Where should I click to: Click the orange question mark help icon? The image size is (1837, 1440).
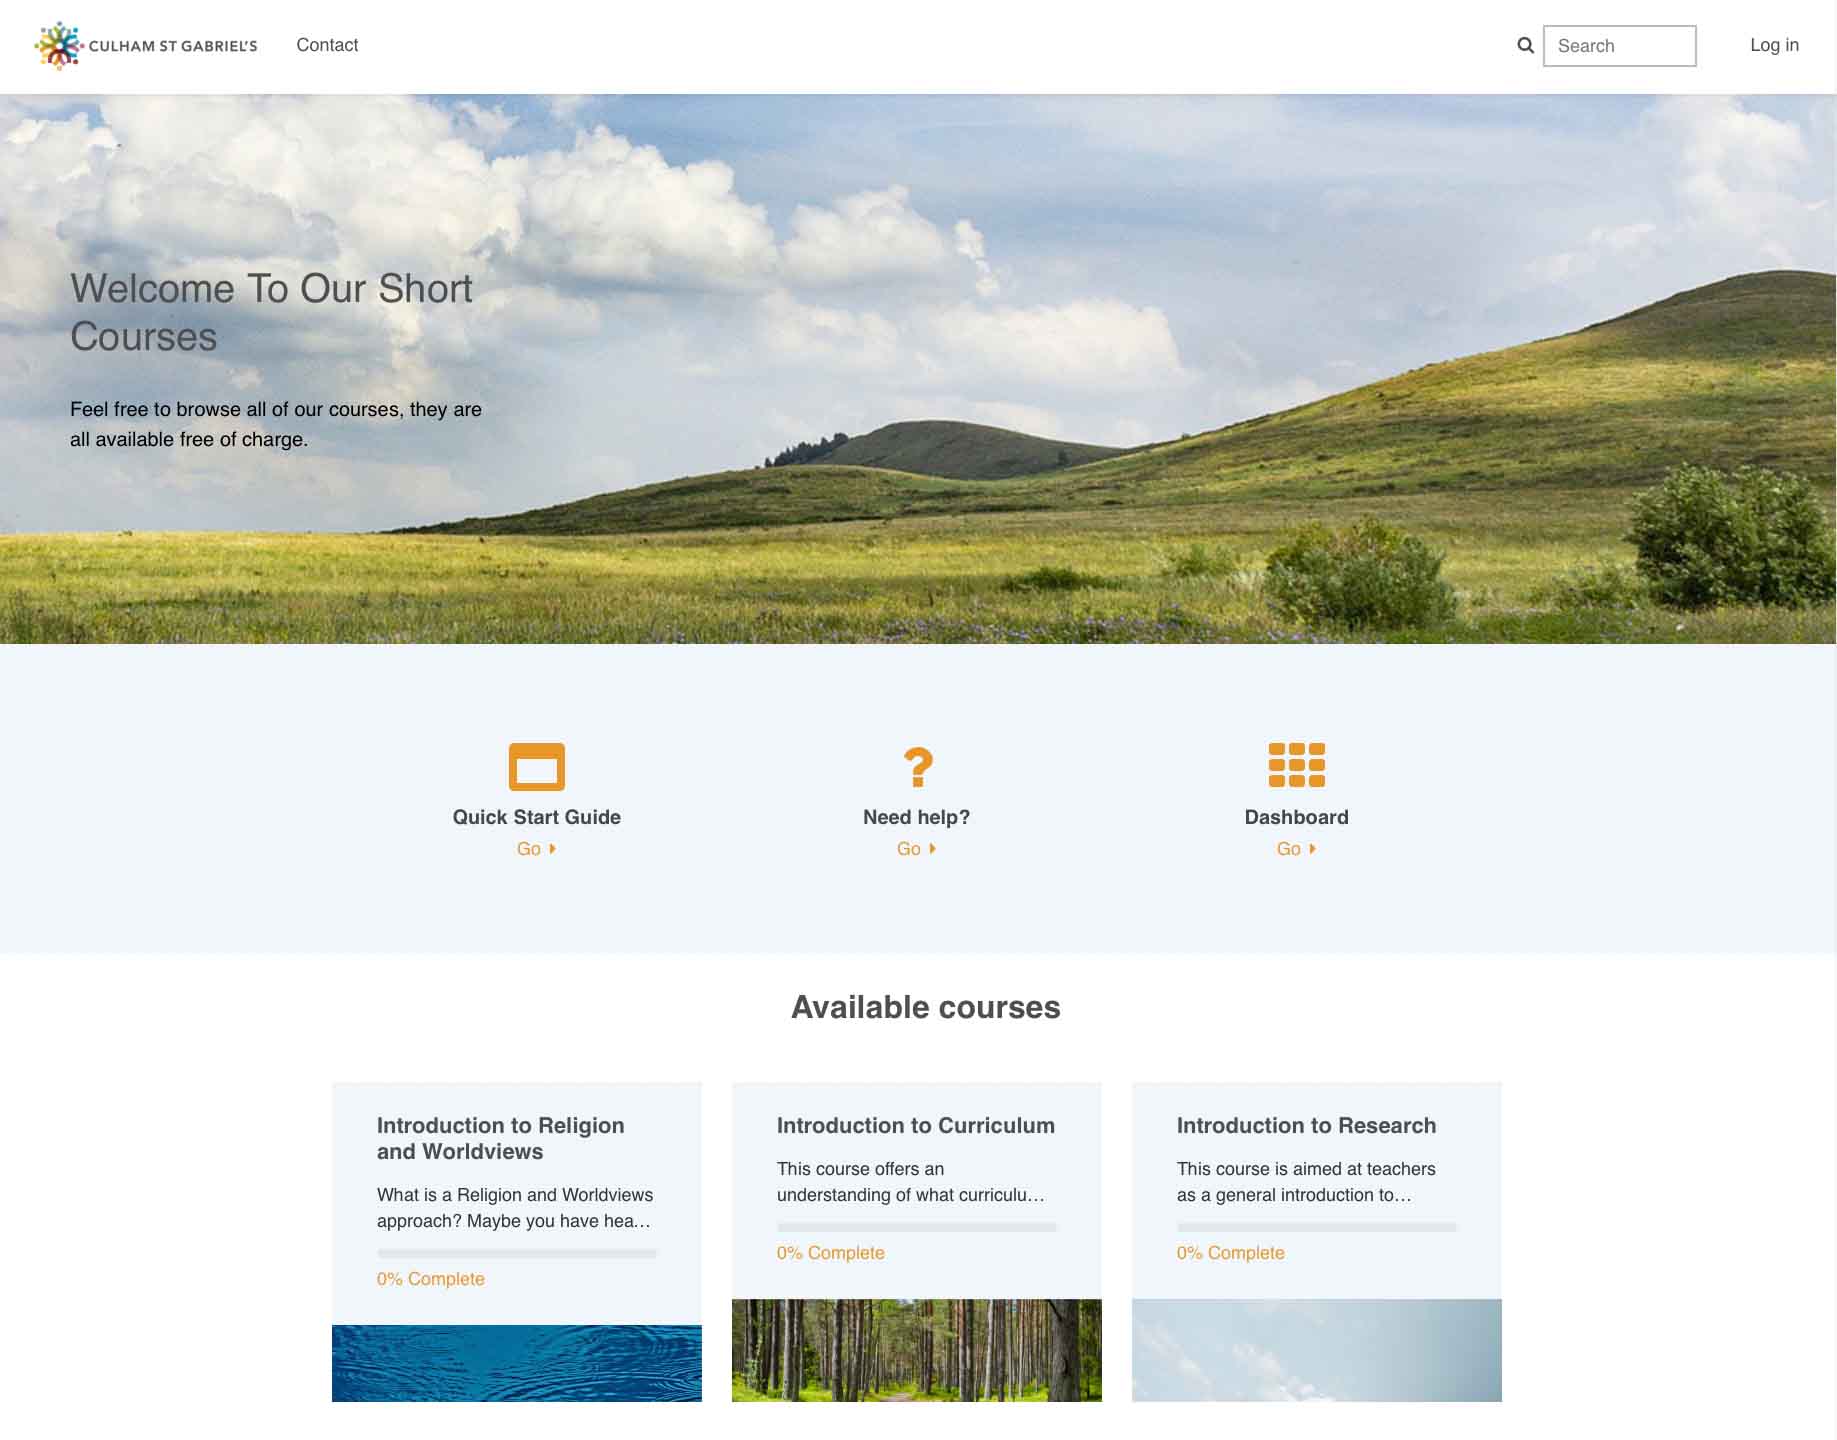coord(917,767)
